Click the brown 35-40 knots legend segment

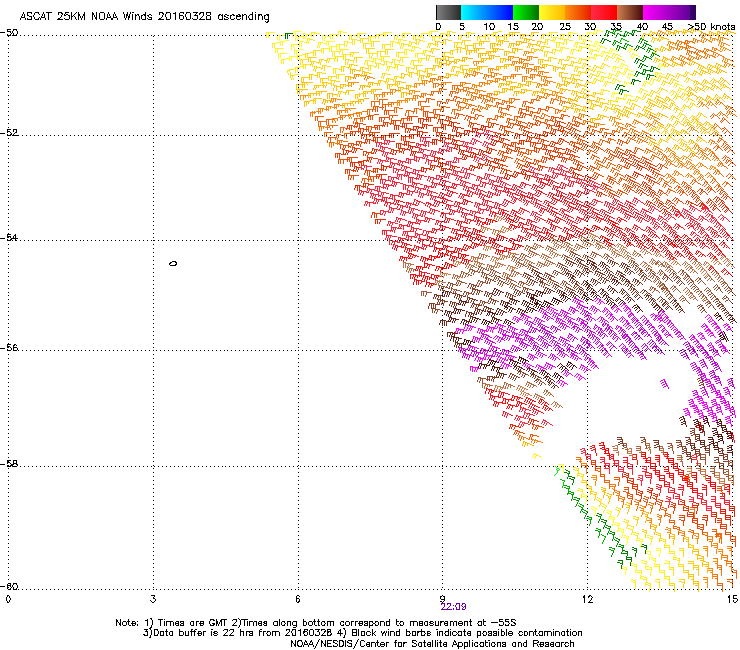coord(630,12)
